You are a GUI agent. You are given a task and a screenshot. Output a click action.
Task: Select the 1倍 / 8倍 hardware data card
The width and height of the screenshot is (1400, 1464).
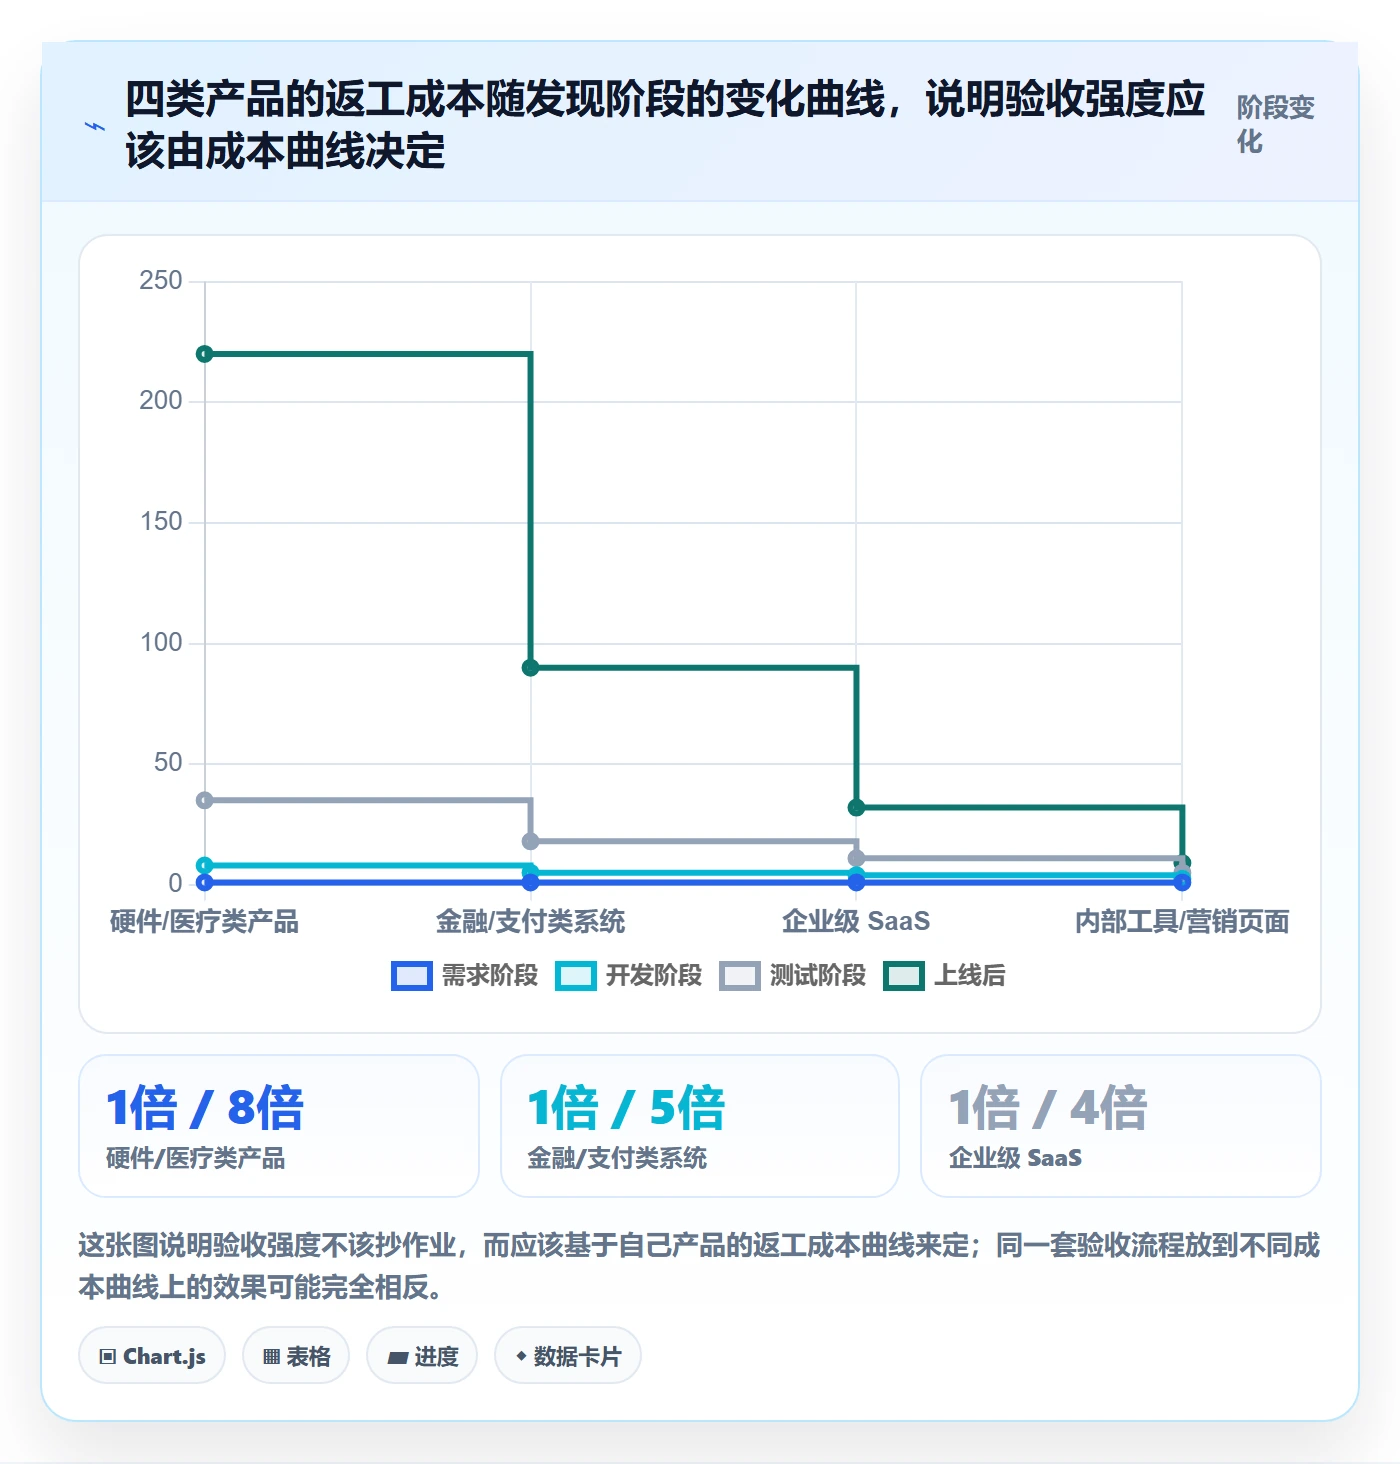click(x=279, y=1126)
